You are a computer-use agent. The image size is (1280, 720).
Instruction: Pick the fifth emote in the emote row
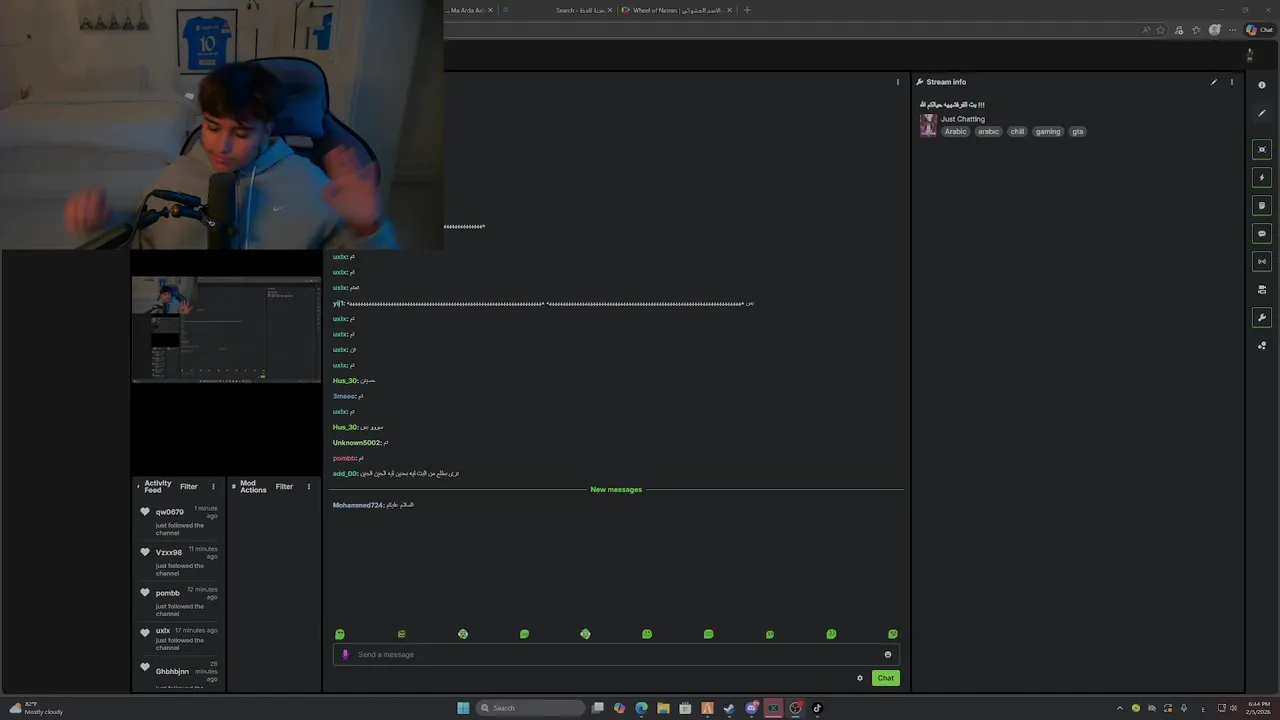[585, 634]
